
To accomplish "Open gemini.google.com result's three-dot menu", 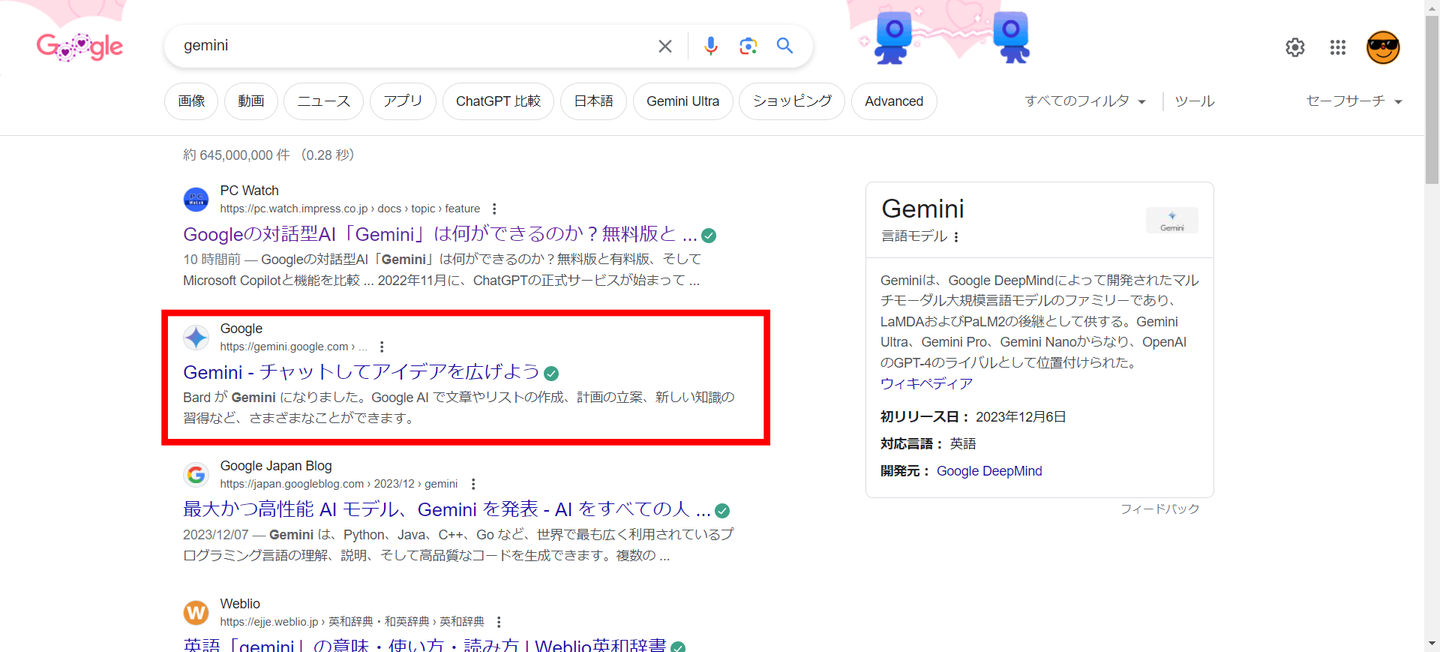I will click(382, 347).
